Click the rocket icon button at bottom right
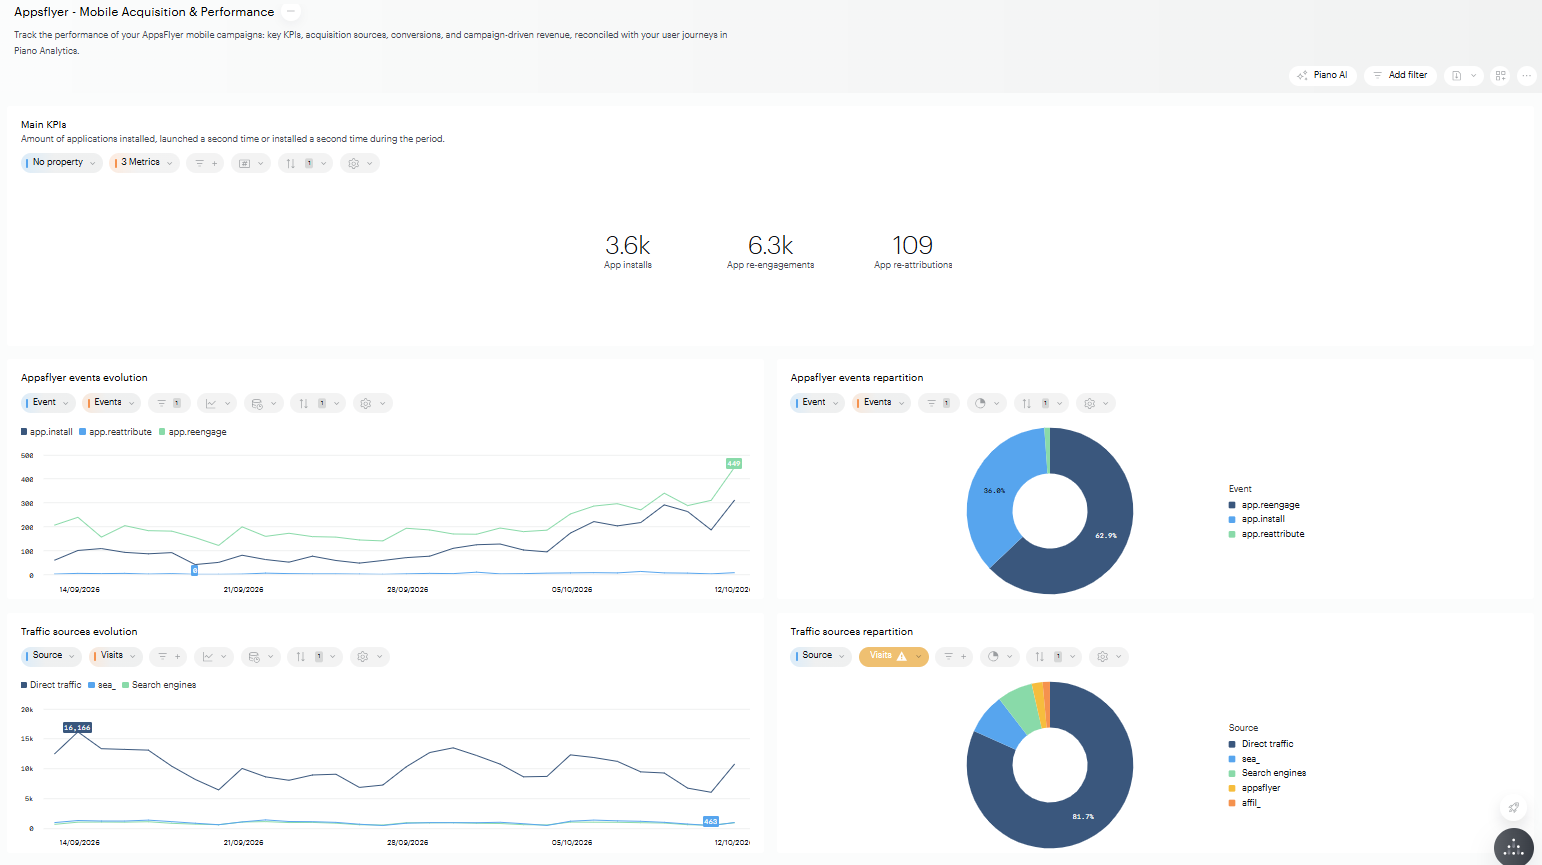The image size is (1542, 865). (x=1514, y=808)
